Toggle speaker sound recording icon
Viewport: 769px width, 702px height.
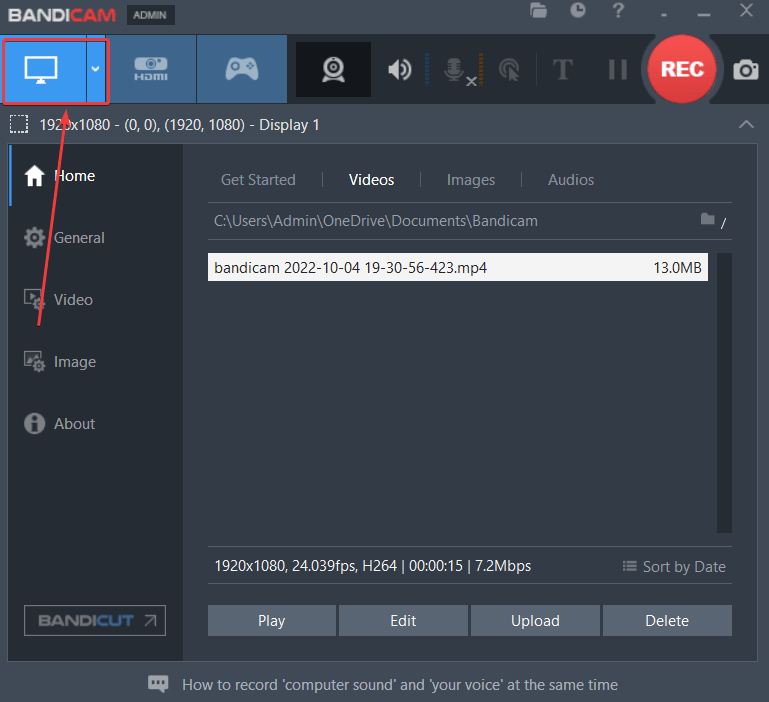[x=400, y=70]
